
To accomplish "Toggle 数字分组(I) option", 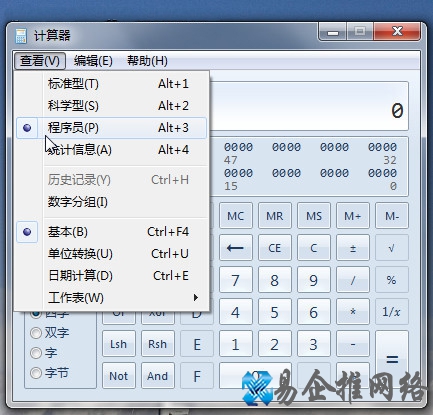I will (111, 202).
